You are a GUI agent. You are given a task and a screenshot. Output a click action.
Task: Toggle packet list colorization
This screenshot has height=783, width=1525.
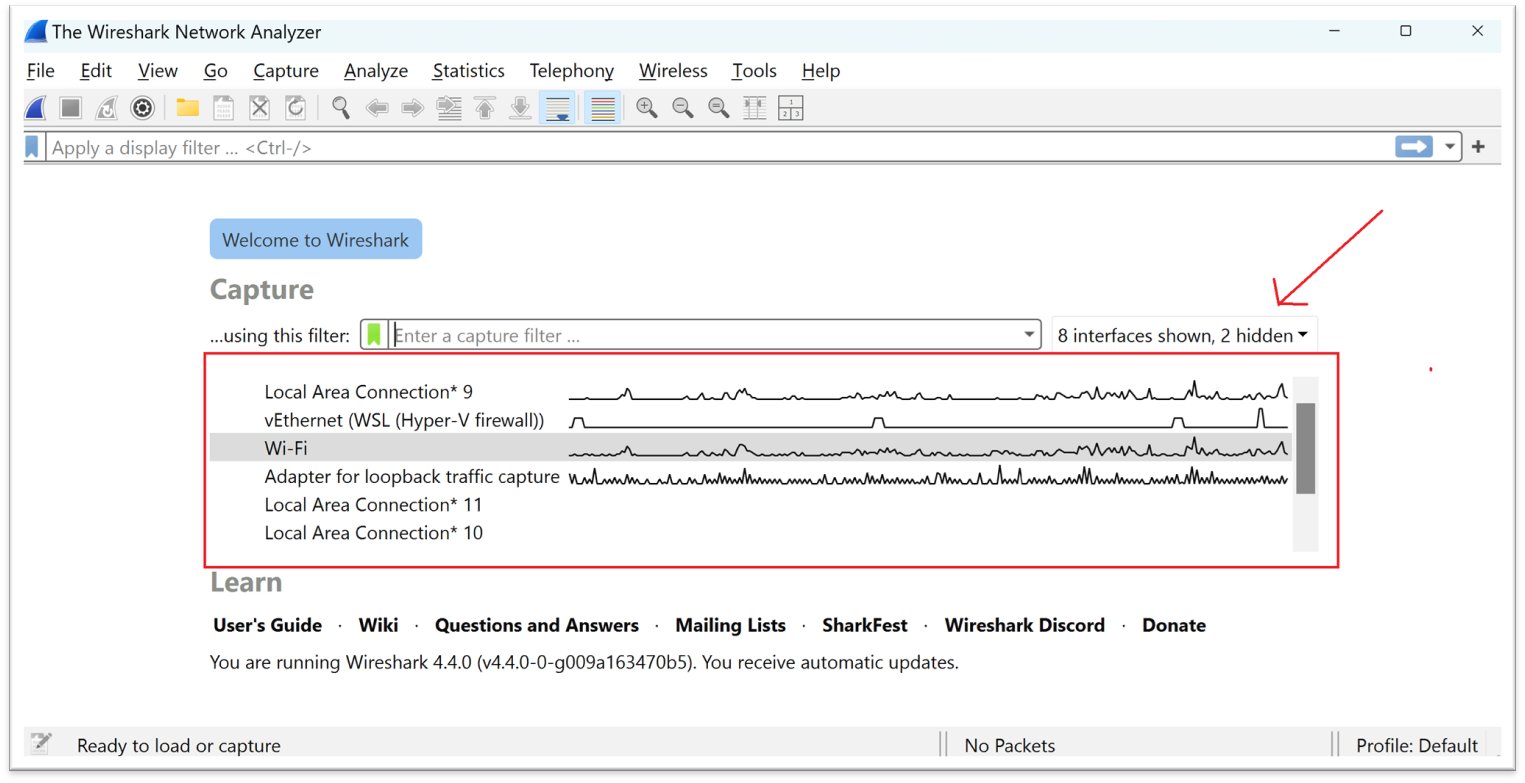pyautogui.click(x=601, y=107)
